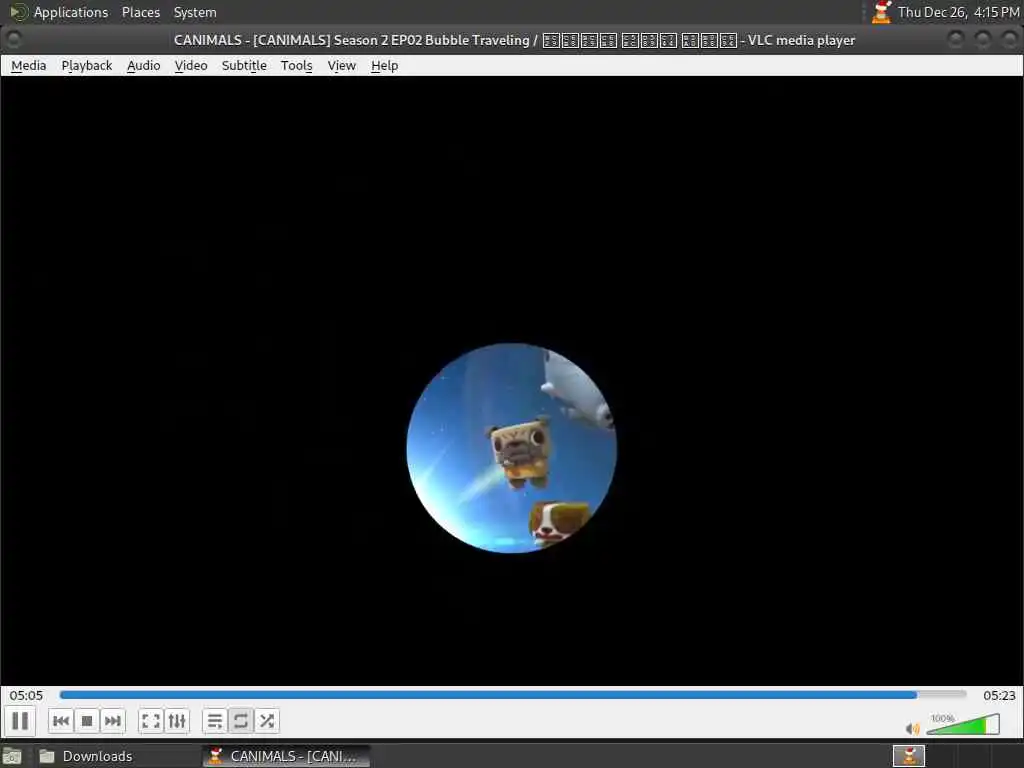Open the Media menu

29,65
